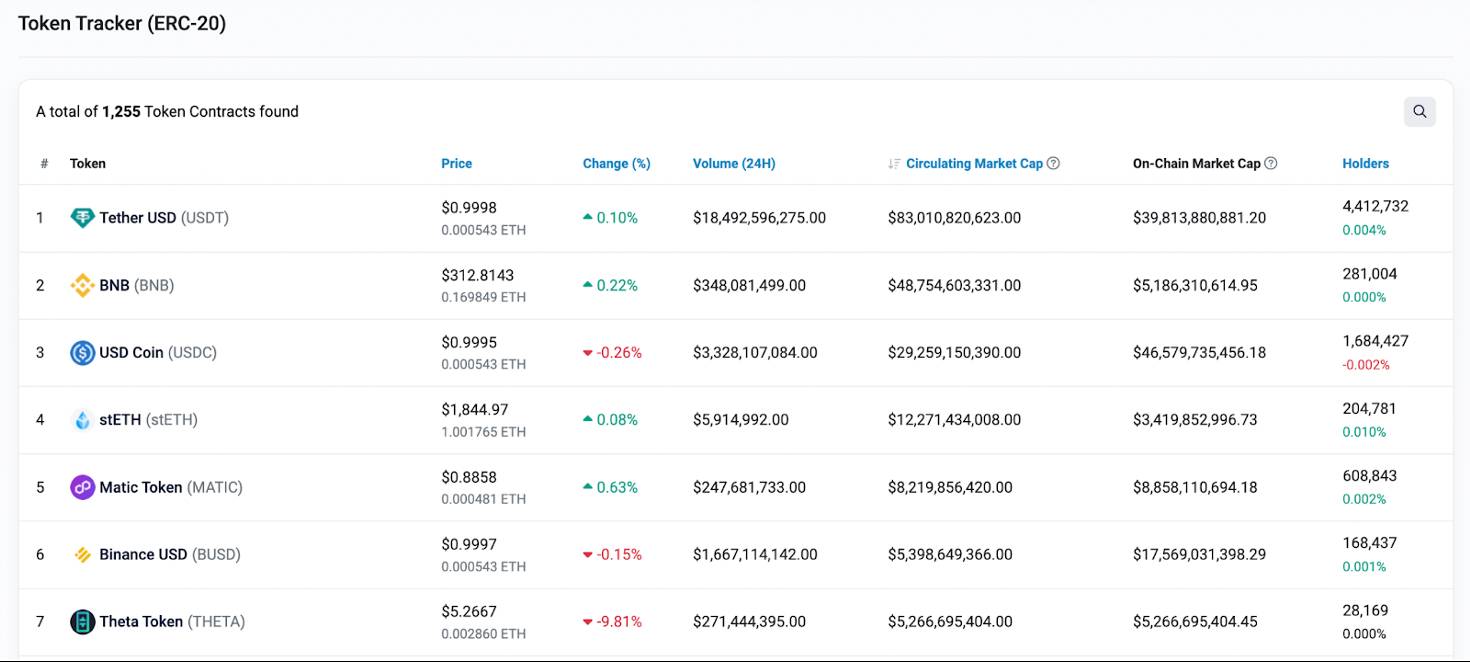The height and width of the screenshot is (662, 1470).
Task: Click BNB volume $348,081,499.00
Action: pyautogui.click(x=750, y=285)
